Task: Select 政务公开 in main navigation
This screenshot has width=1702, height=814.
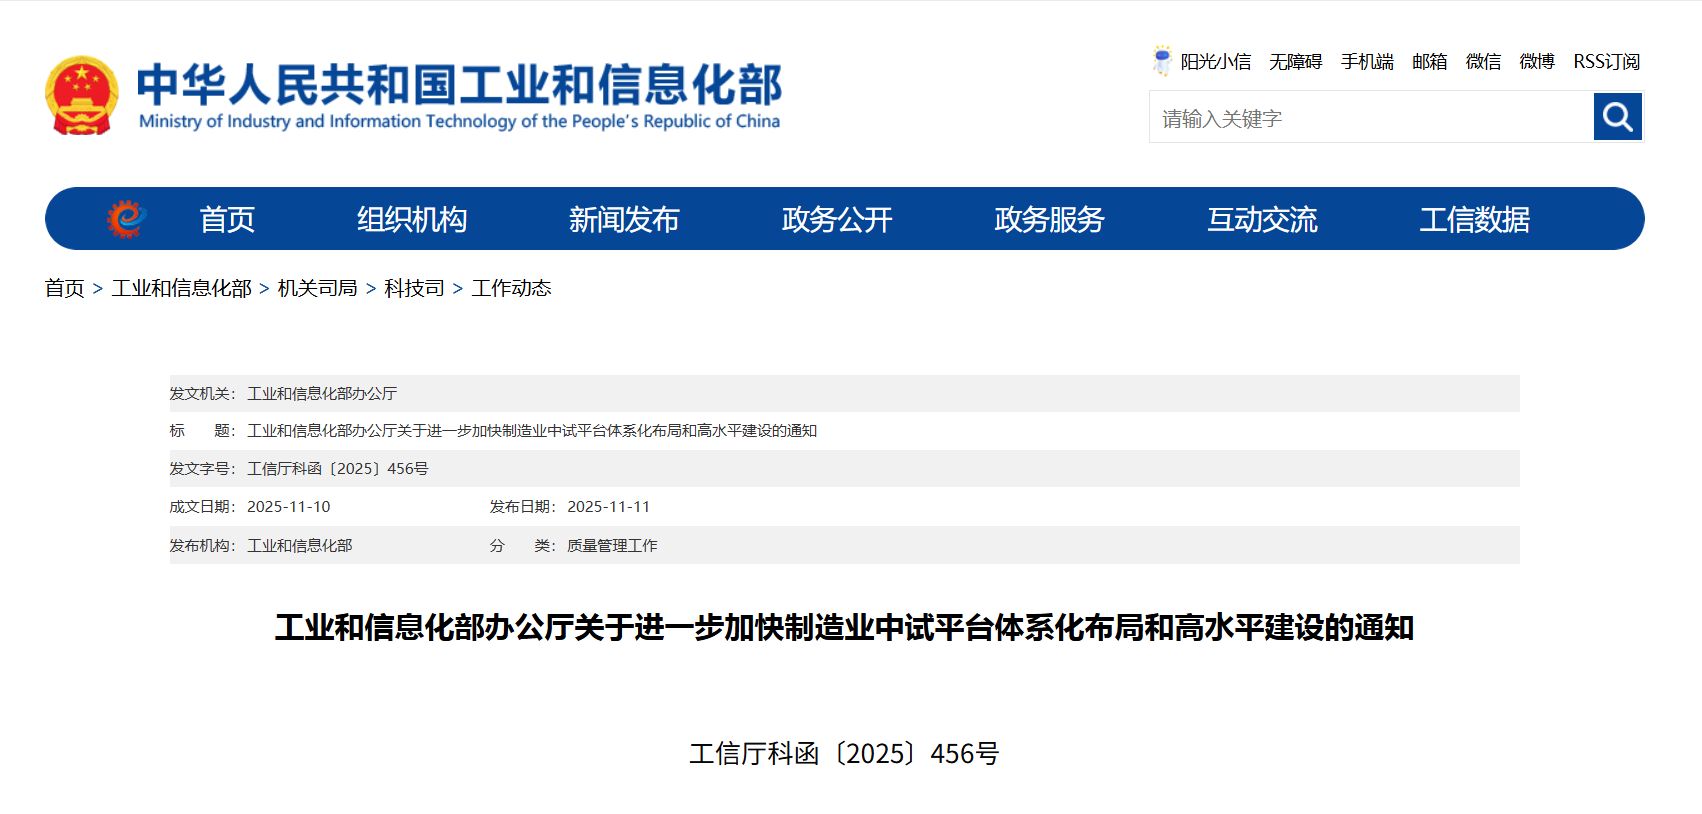Action: point(837,219)
